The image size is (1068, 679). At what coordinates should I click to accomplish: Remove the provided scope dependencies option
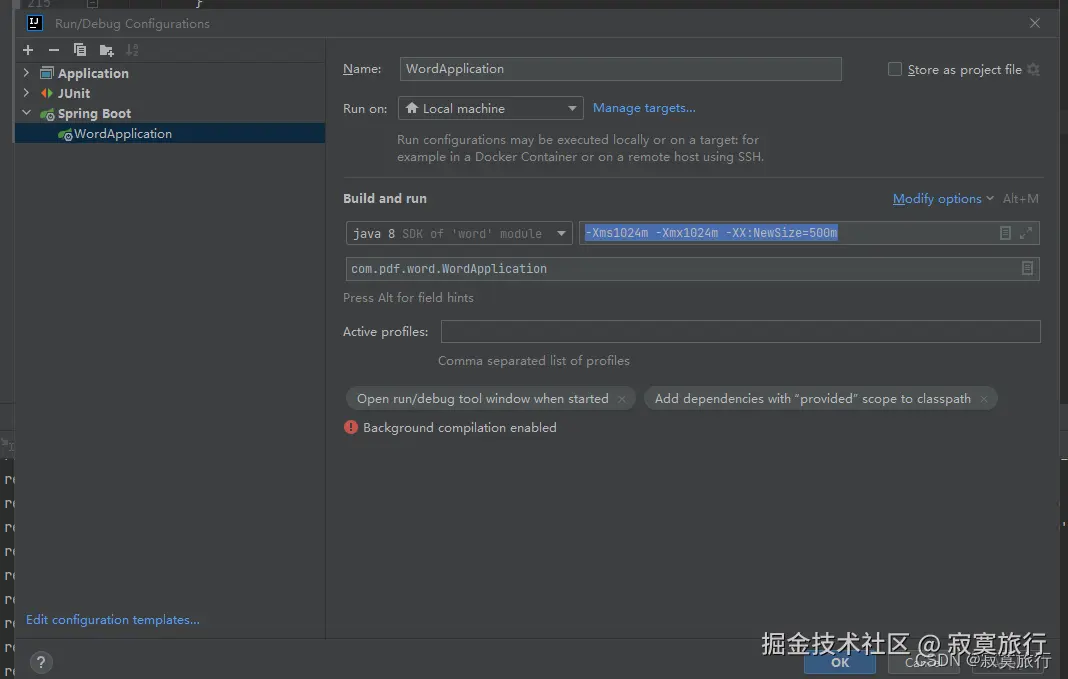coord(984,399)
